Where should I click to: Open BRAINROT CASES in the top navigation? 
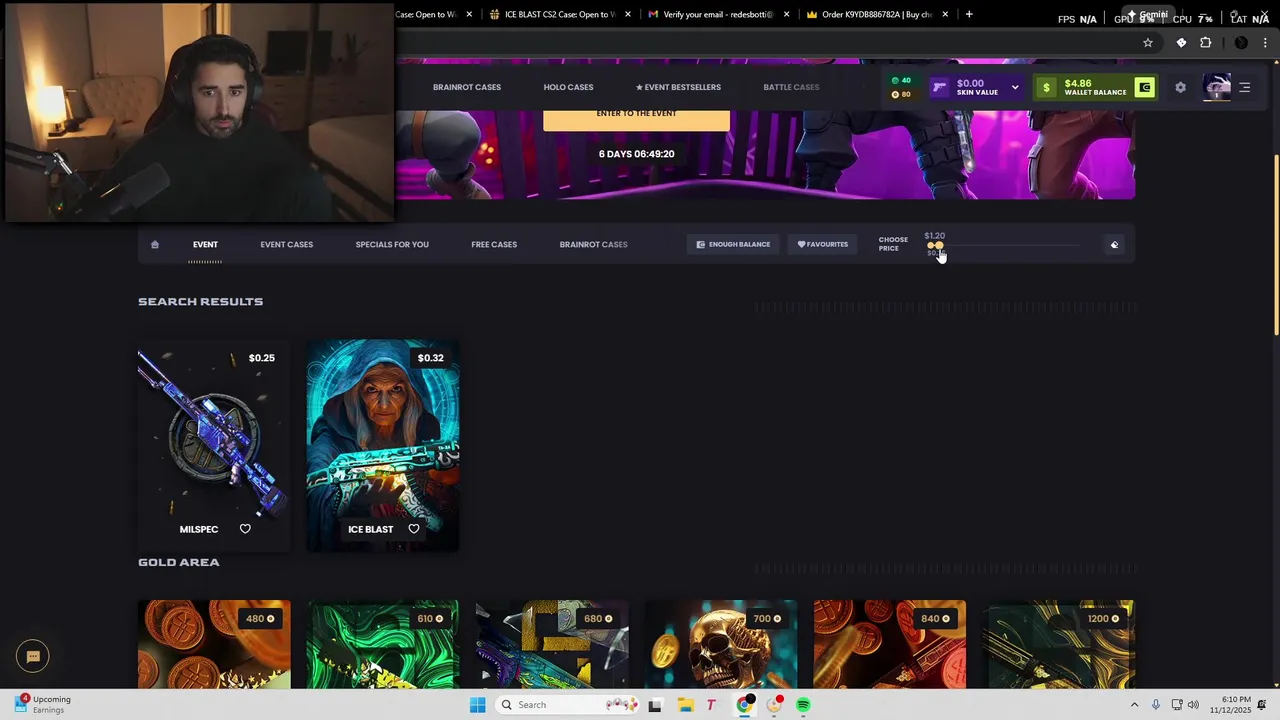click(466, 87)
